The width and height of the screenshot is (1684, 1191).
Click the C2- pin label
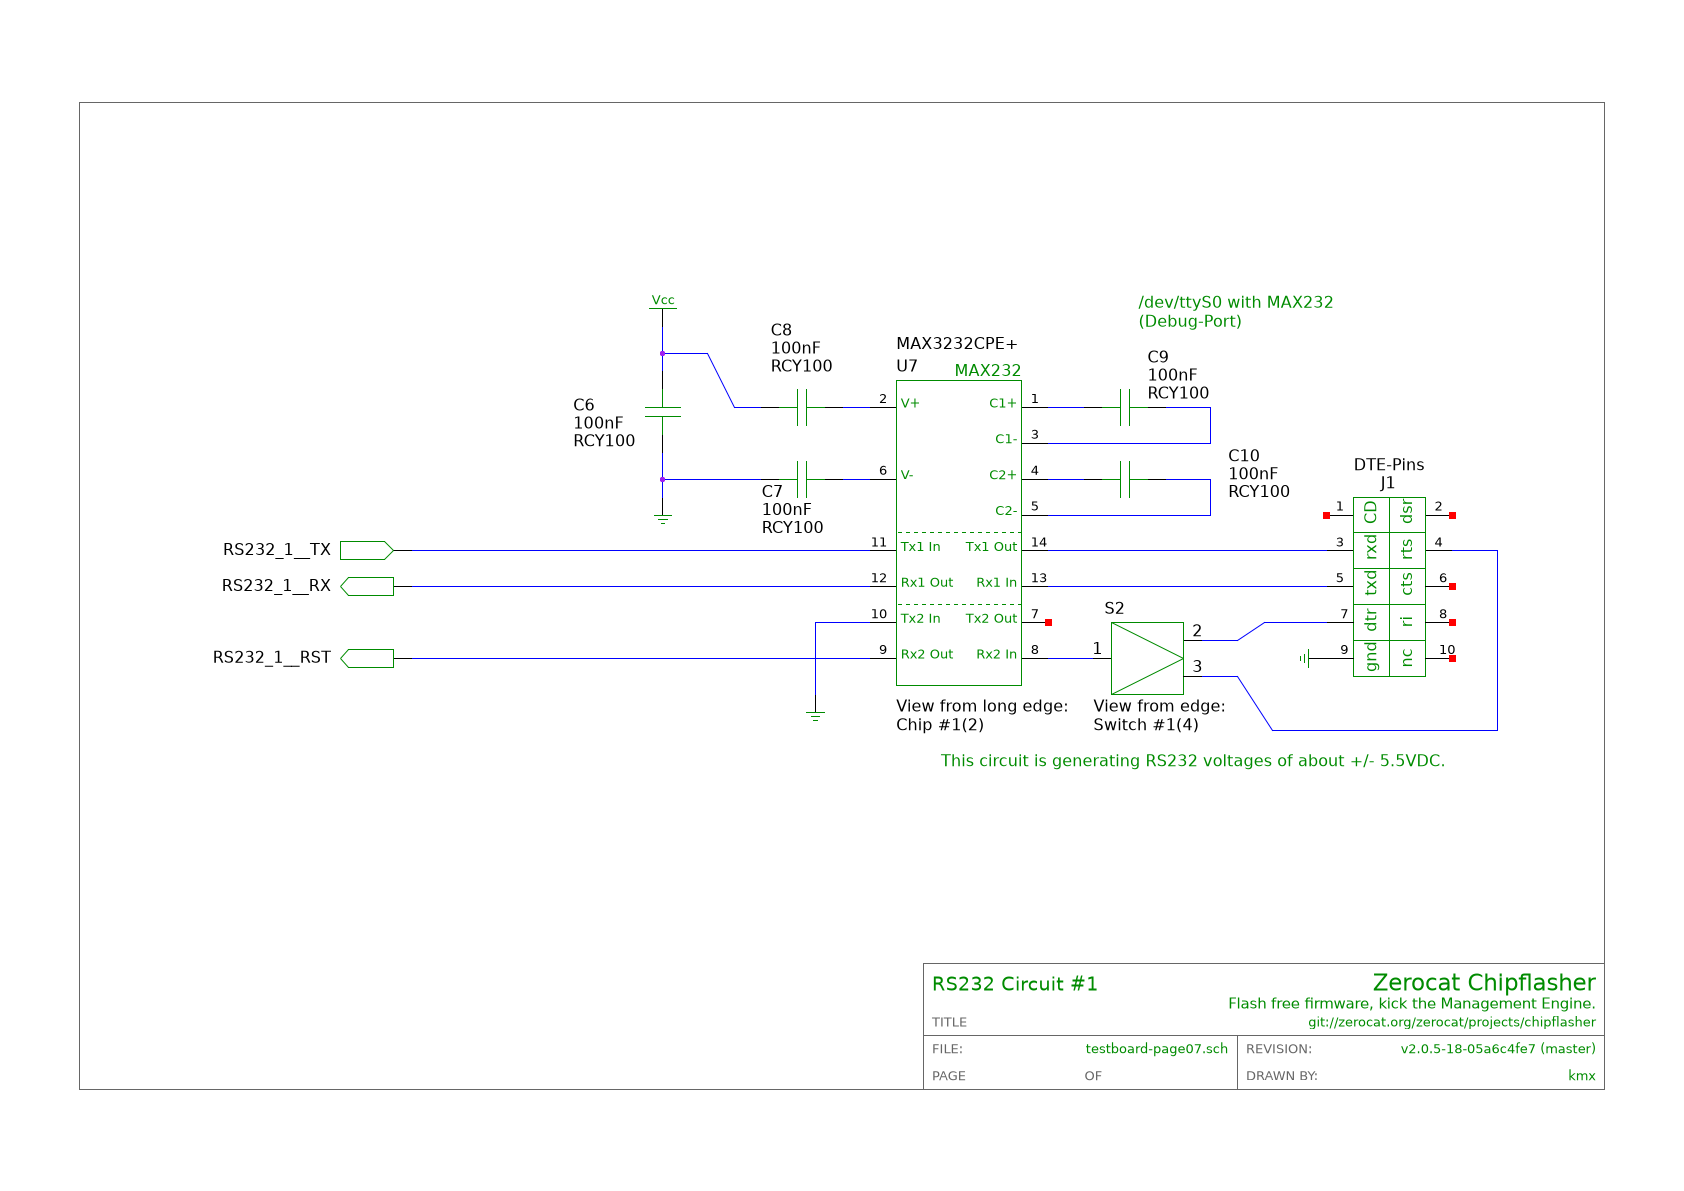pos(1006,511)
